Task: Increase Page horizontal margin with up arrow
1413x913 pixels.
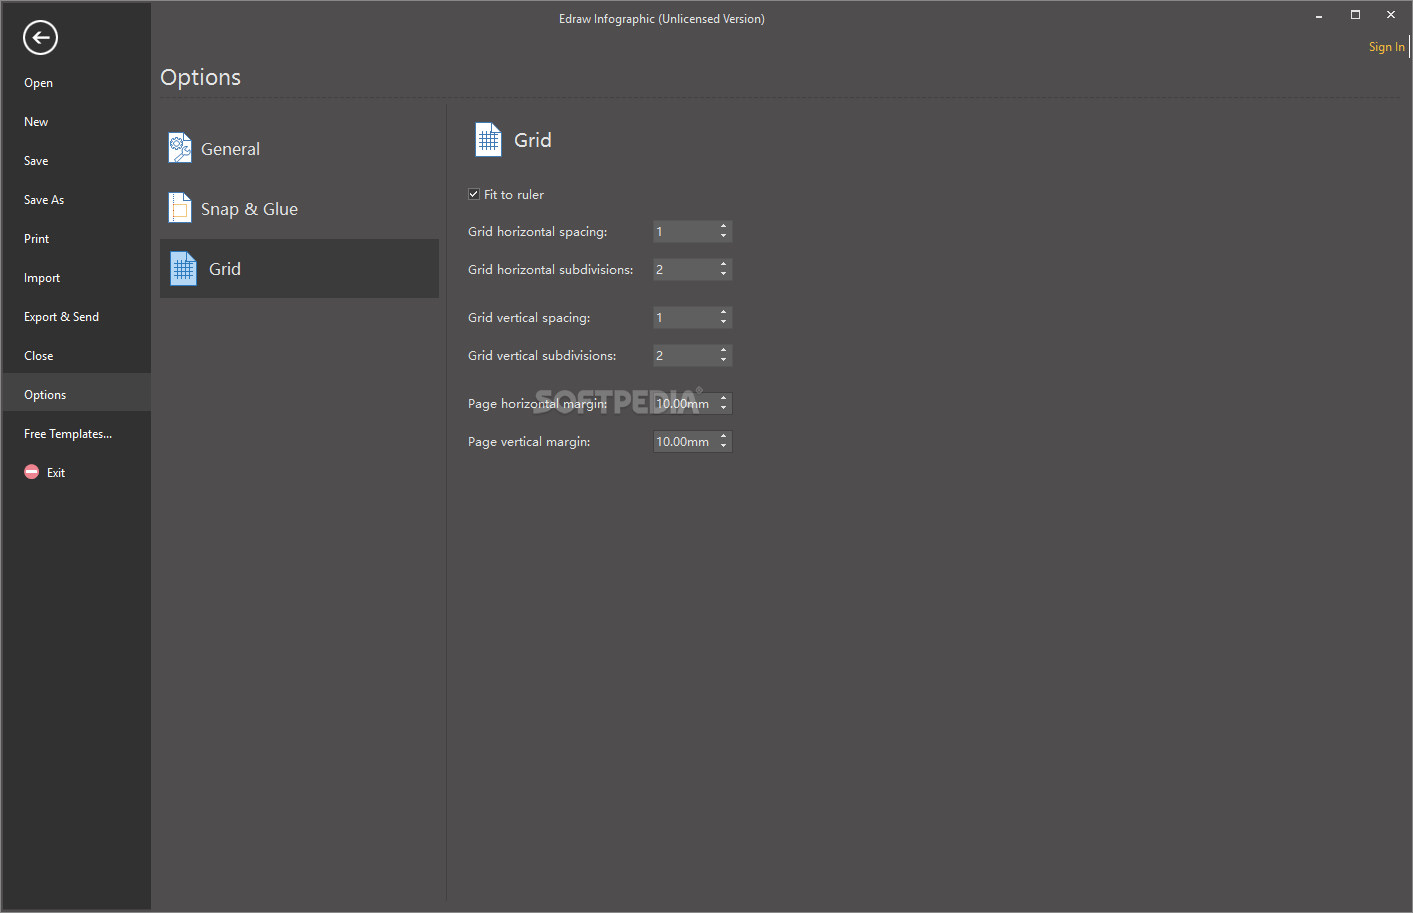Action: pyautogui.click(x=723, y=399)
